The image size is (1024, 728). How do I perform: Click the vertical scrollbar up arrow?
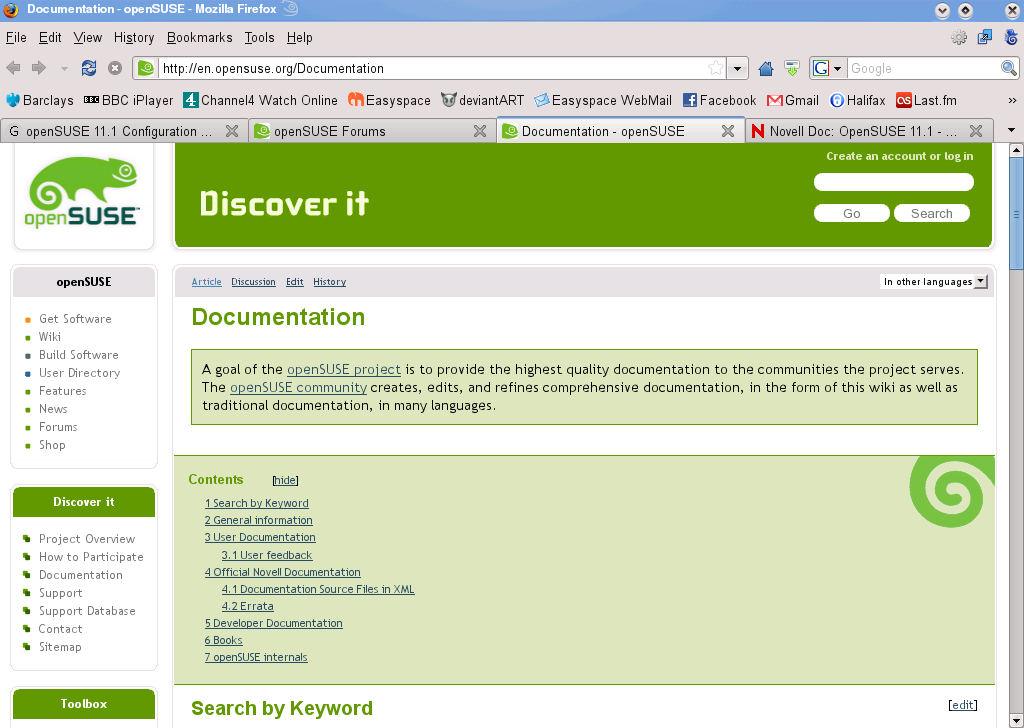pos(1016,150)
